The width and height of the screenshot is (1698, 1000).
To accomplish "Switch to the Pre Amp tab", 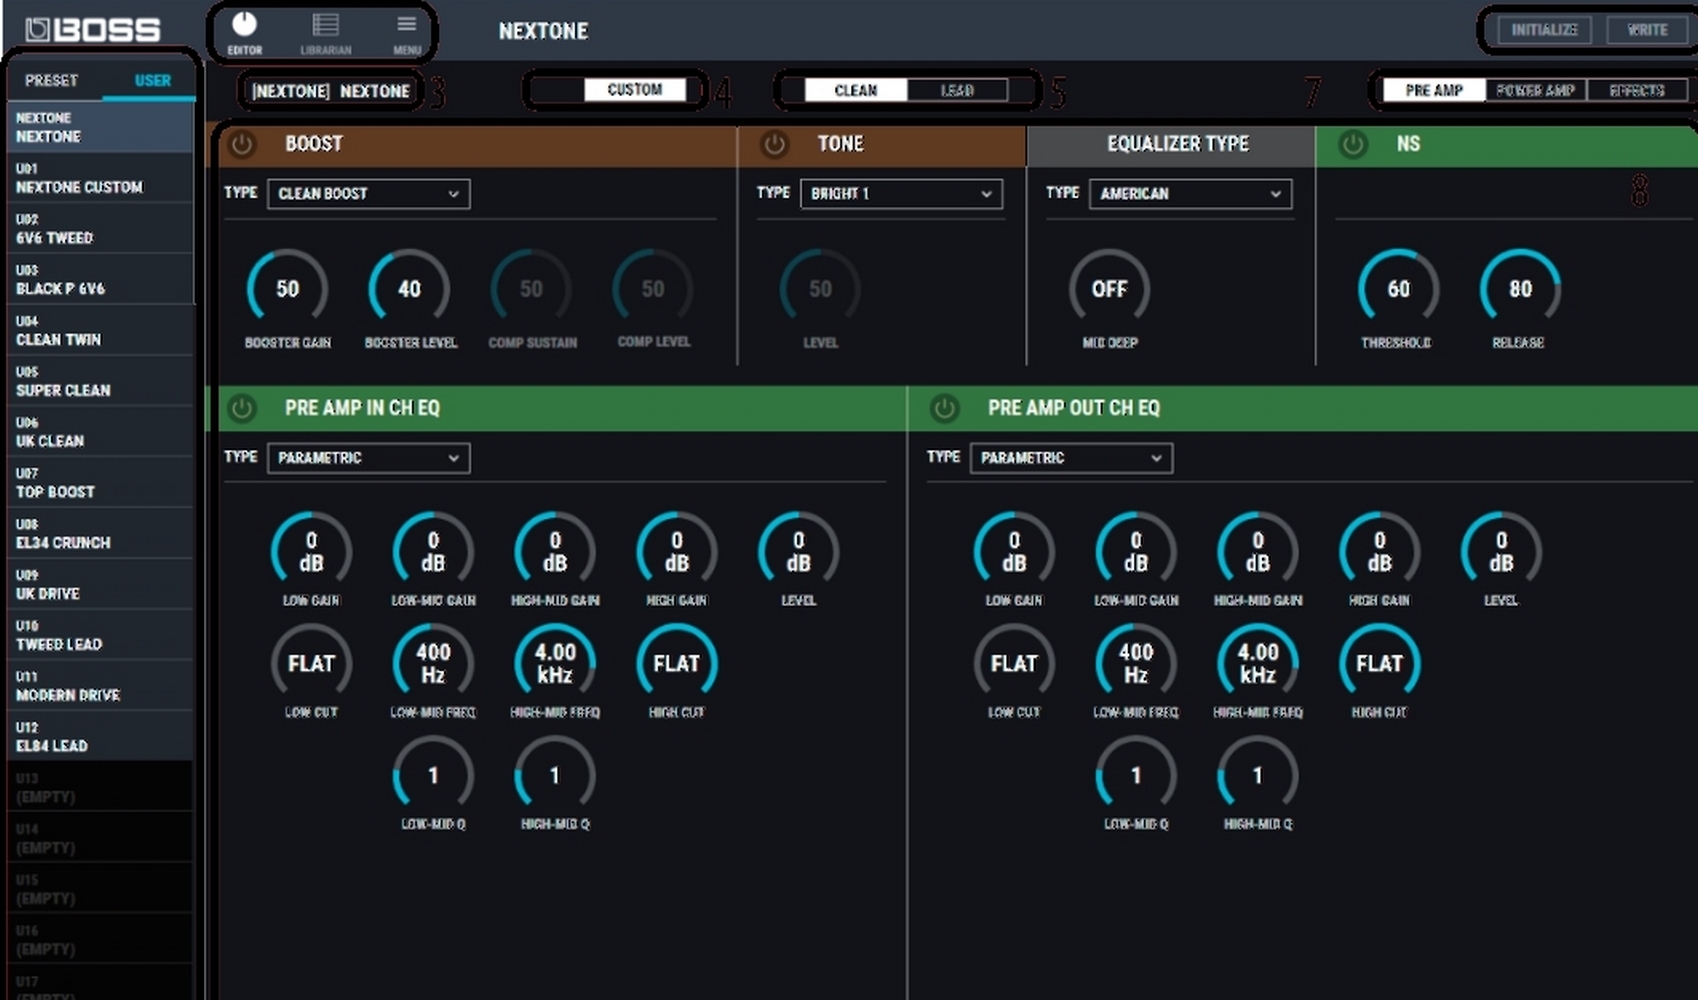I will (1434, 90).
